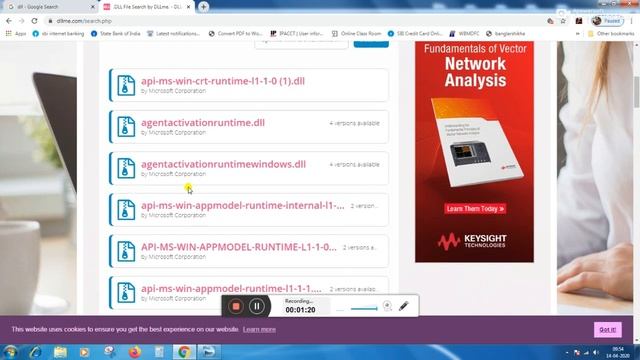Image resolution: width=640 pixels, height=360 pixels.
Task: Select the recorder pencil annotation tool
Action: (404, 305)
